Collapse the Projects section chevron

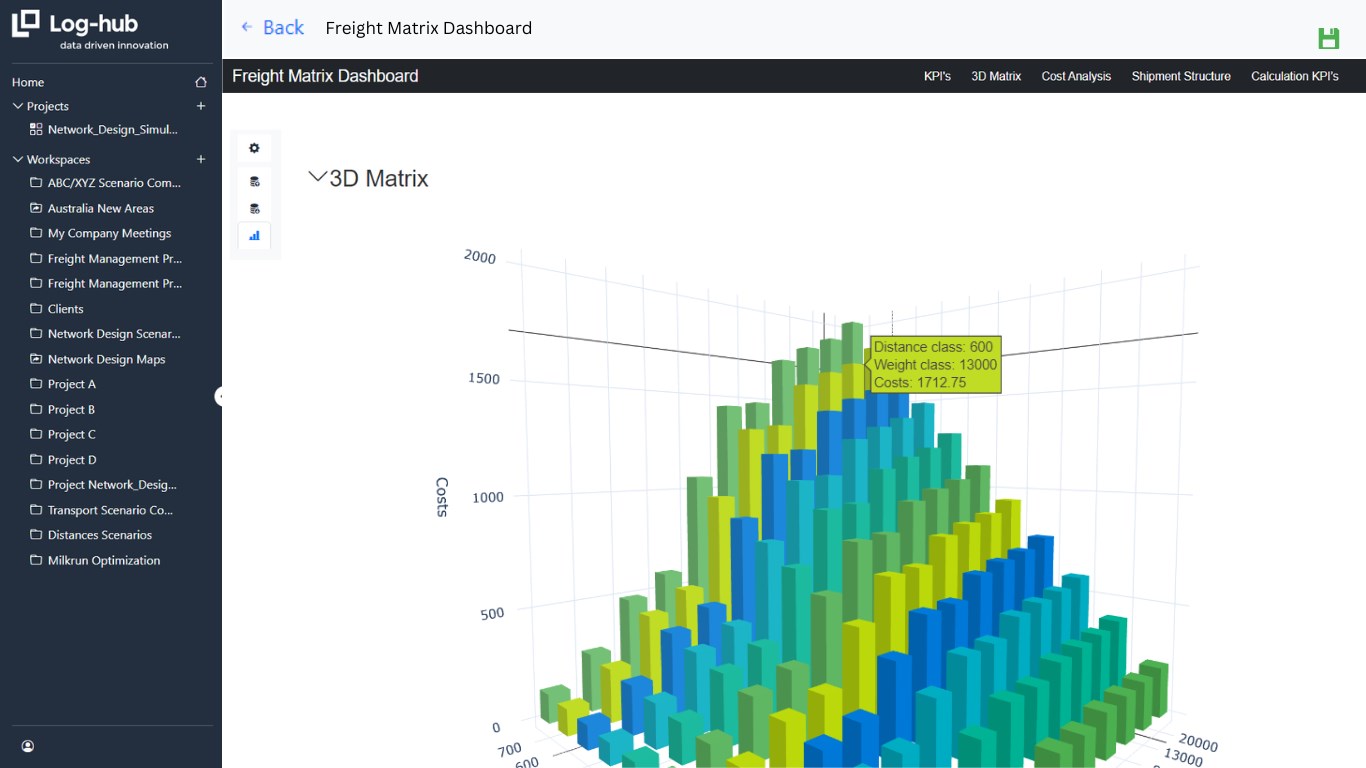(17, 106)
